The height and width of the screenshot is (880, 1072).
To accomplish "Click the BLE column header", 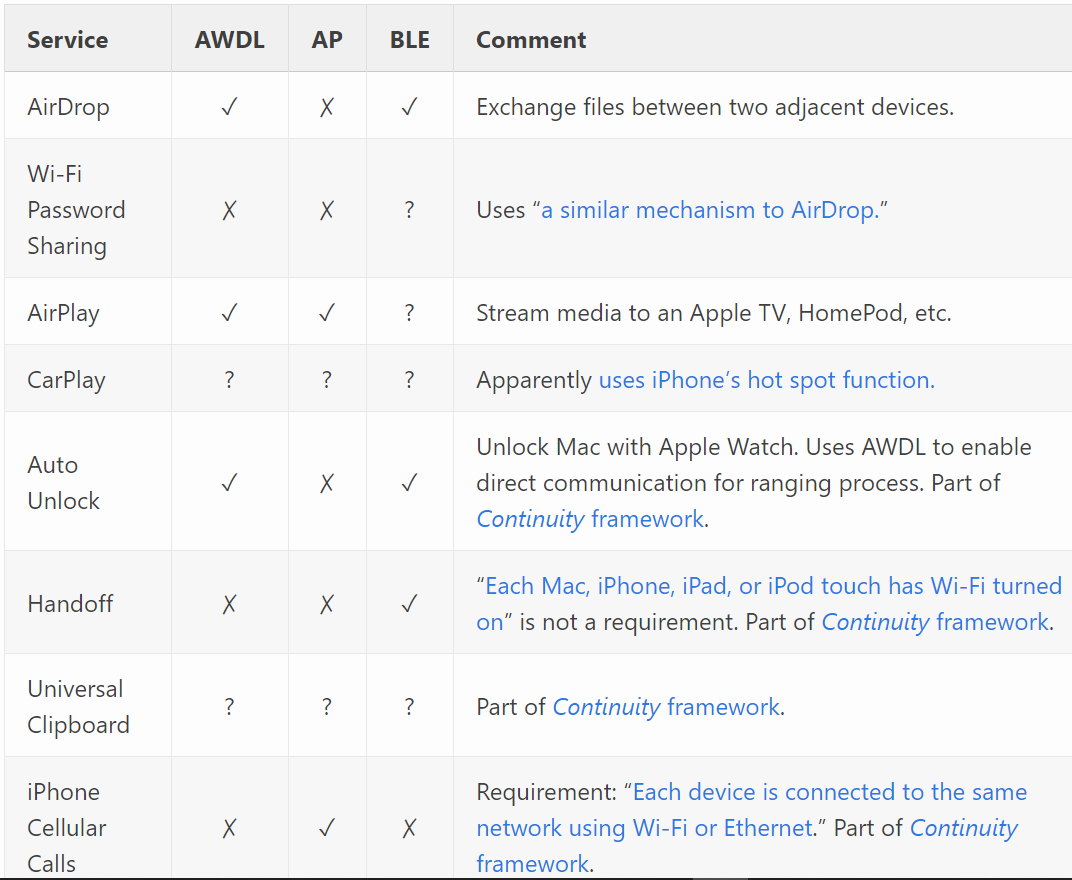I will (409, 40).
